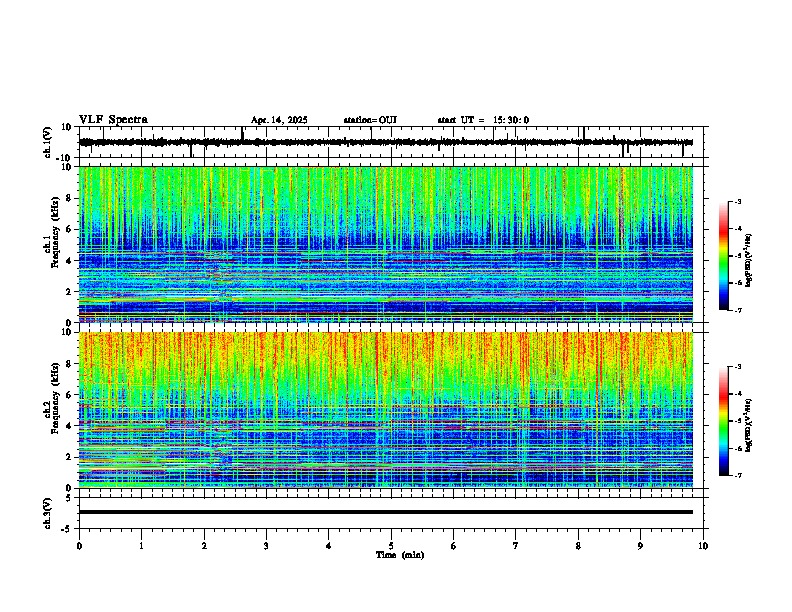Click the ch.1 color scale log(PSD) unit label

click(x=749, y=260)
